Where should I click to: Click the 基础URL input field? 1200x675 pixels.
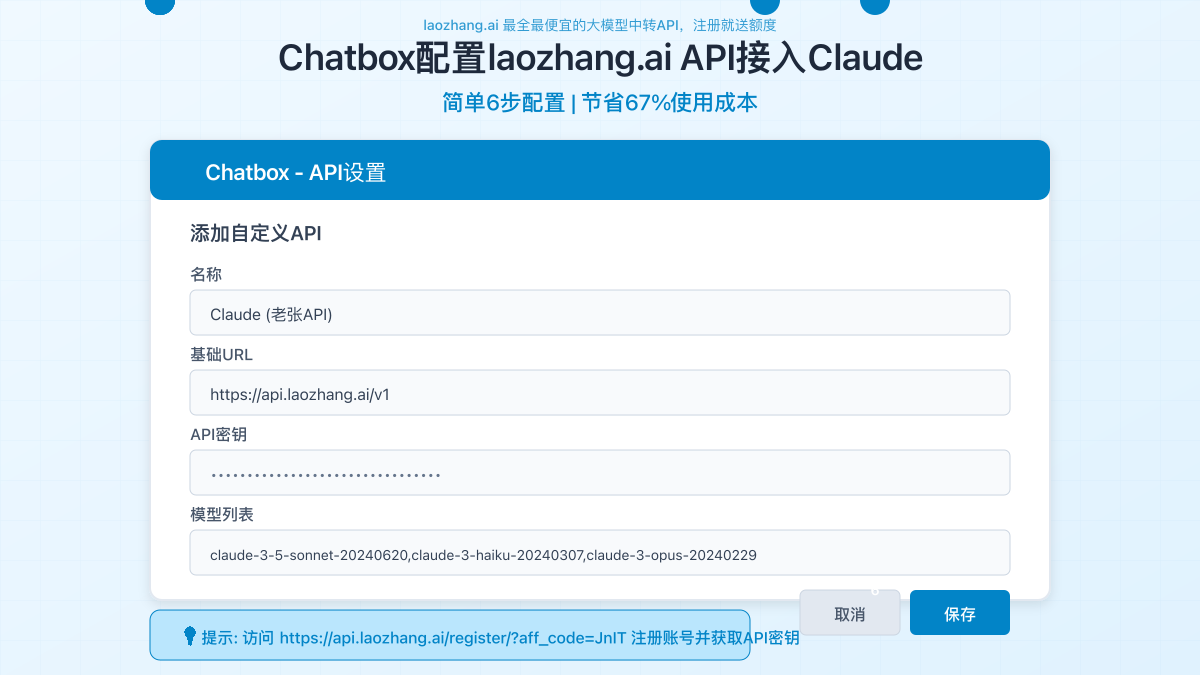(600, 392)
